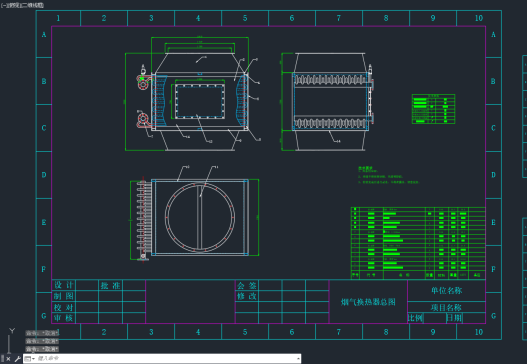The width and height of the screenshot is (527, 364).
Task: Select the 单位名称 title block text
Action: [446, 290]
